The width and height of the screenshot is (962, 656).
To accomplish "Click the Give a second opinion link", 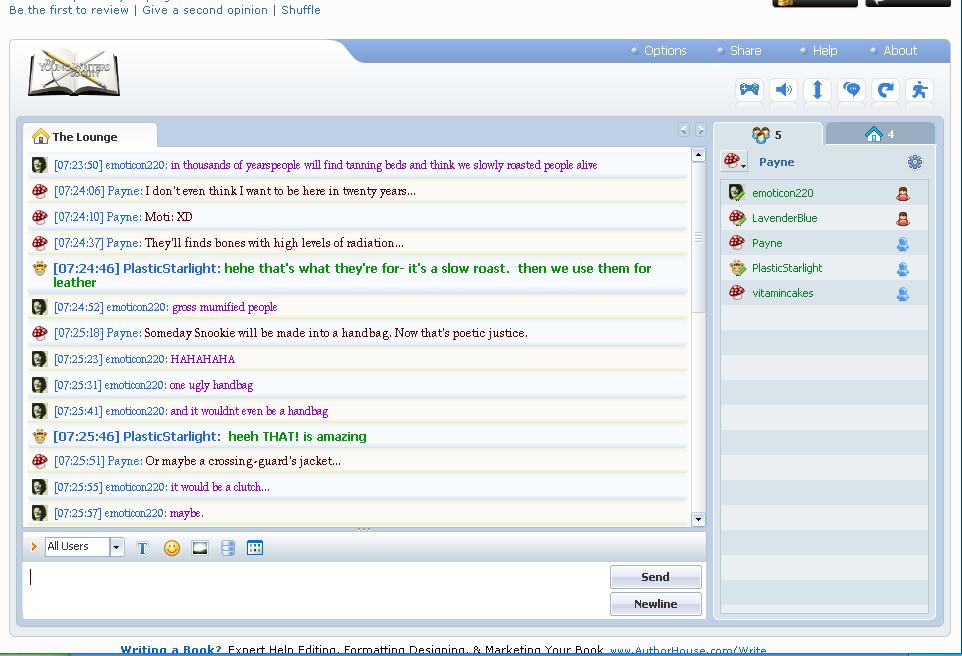I will click(205, 10).
